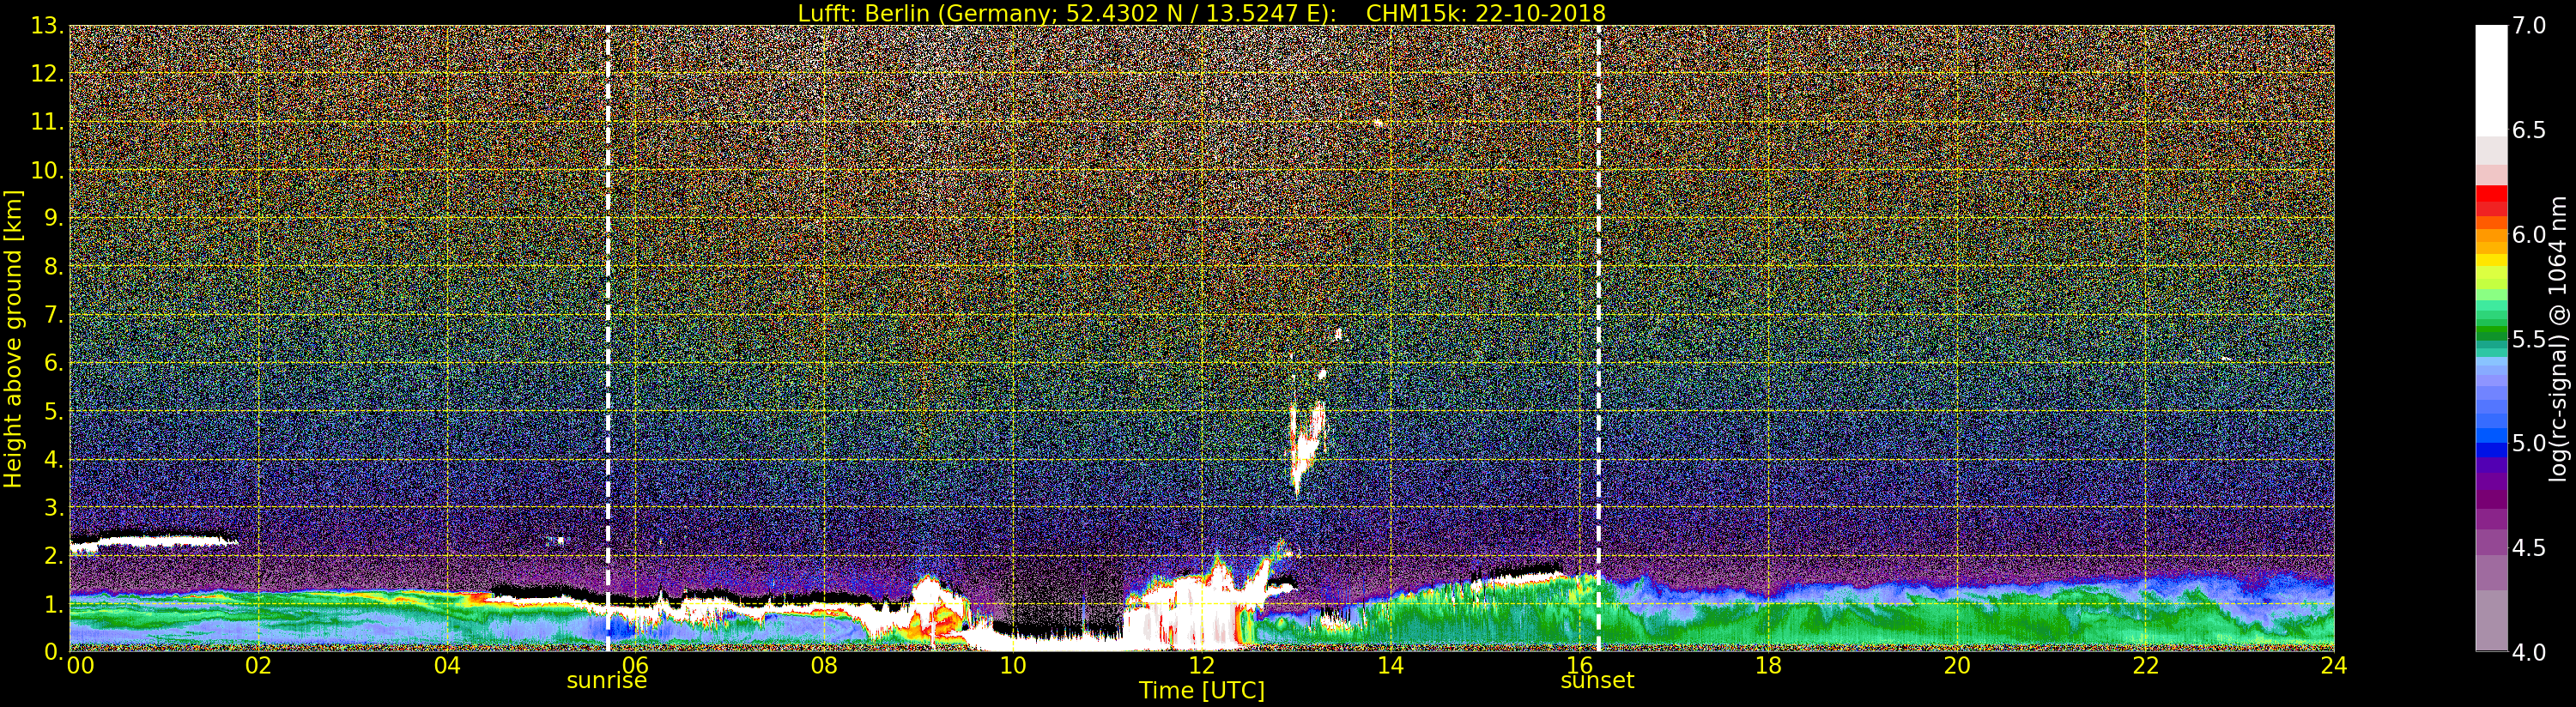Click the time axis tick '14'
Screen dimensions: 2576x707
[x=1391, y=665]
